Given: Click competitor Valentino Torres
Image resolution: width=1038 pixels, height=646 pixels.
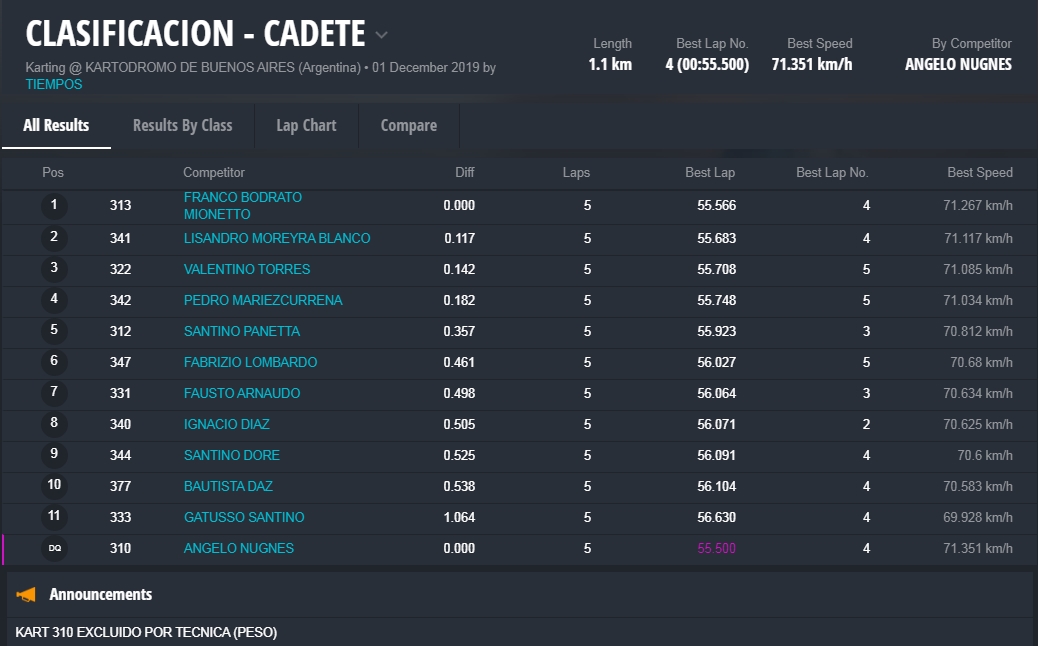Looking at the screenshot, I should point(247,269).
